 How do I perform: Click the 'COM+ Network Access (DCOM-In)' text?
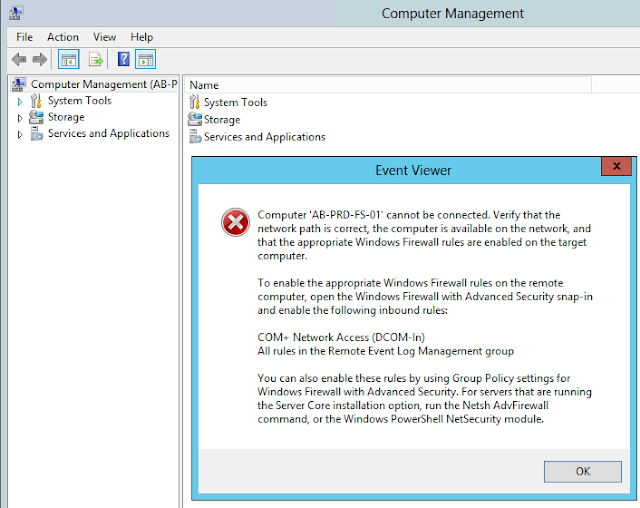pos(341,337)
